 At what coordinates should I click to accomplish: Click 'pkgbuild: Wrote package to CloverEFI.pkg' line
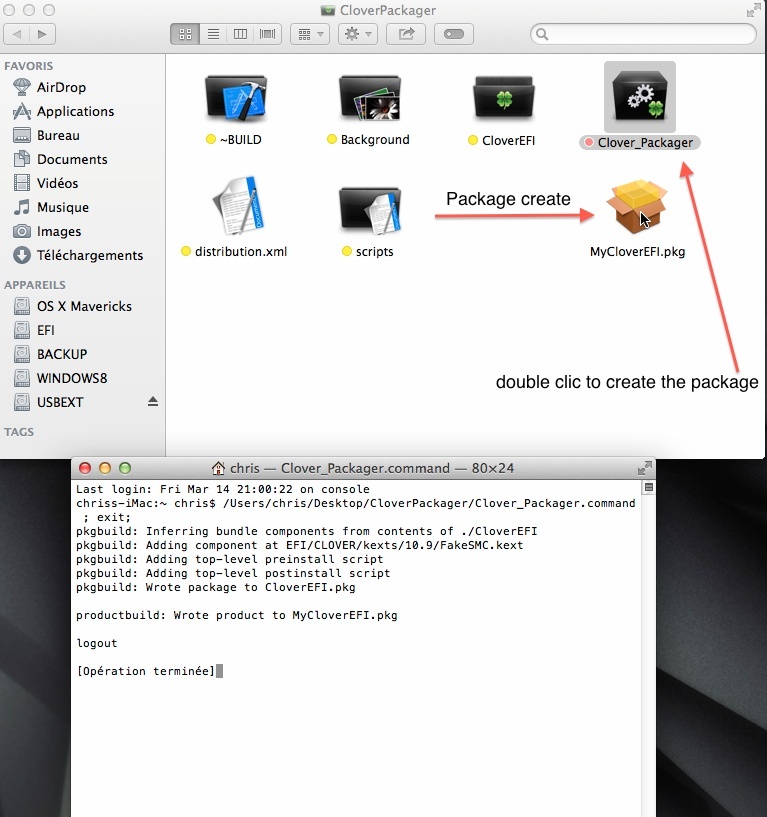tap(216, 587)
